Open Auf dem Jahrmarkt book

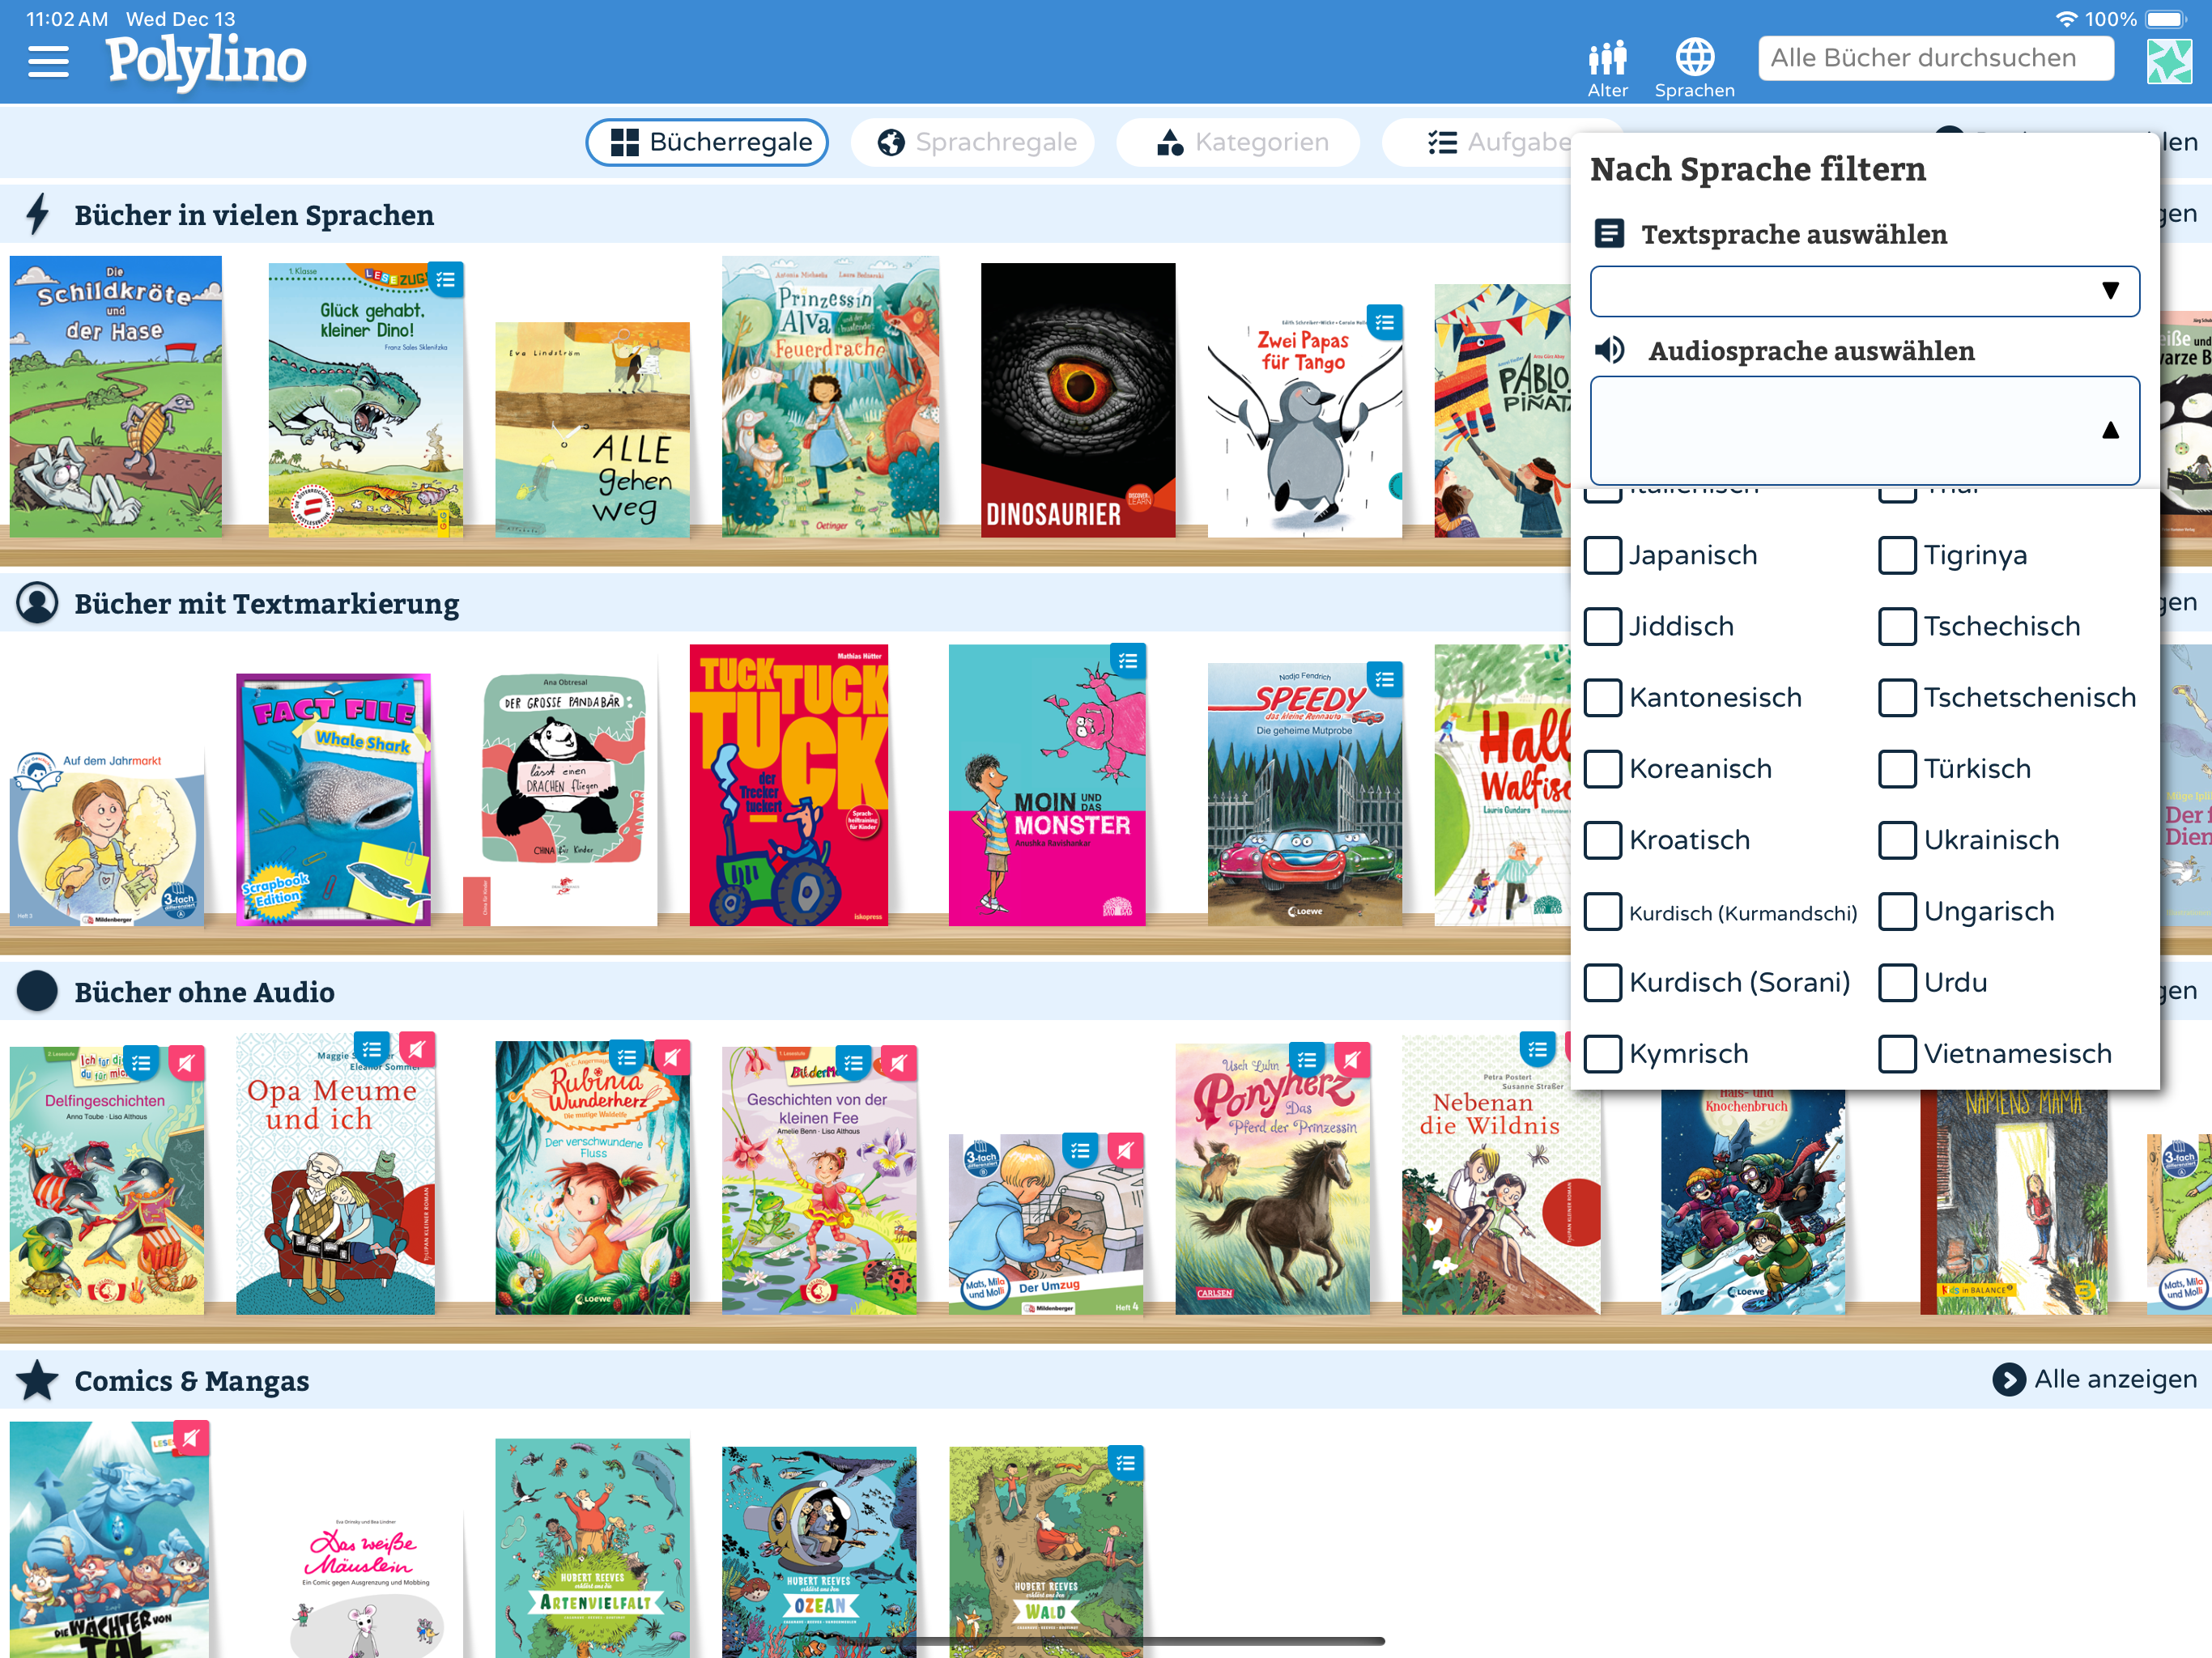pyautogui.click(x=107, y=837)
